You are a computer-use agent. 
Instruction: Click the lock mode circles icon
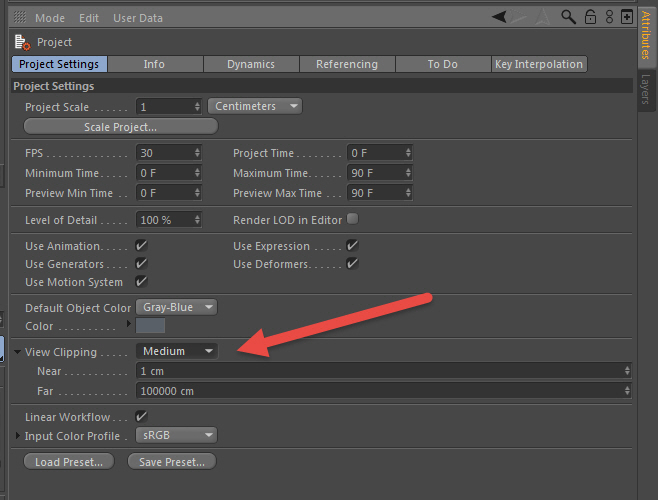click(x=609, y=17)
